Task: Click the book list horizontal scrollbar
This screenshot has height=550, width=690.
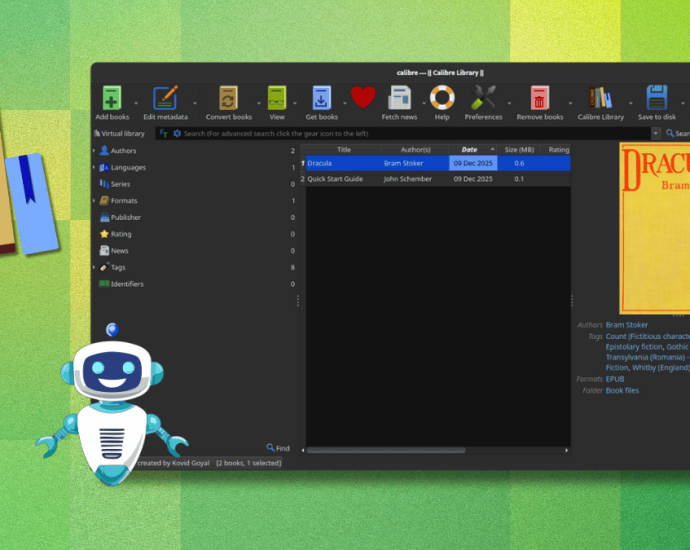Action: (x=400, y=450)
